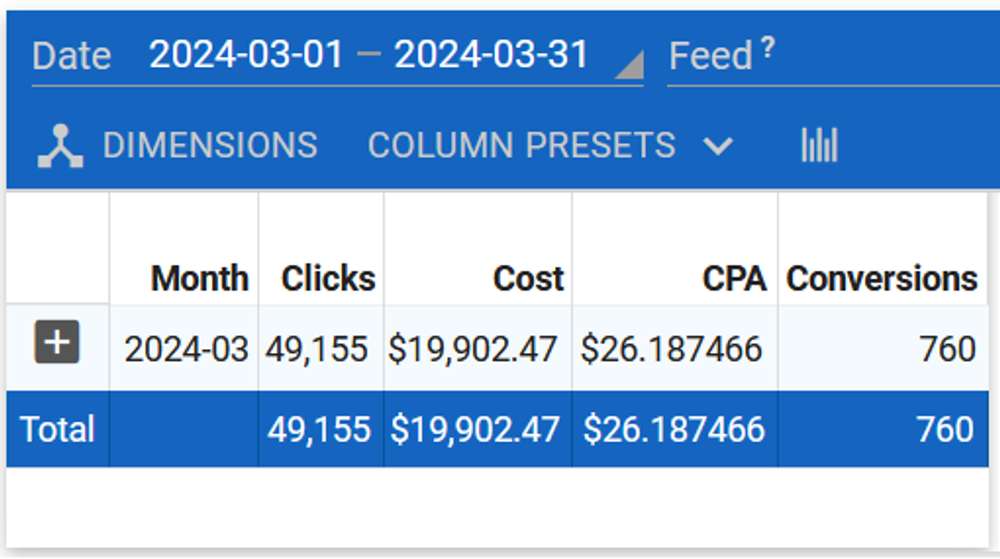This screenshot has width=1000, height=559.
Task: Open the date range dropdown triangle
Action: 627,66
